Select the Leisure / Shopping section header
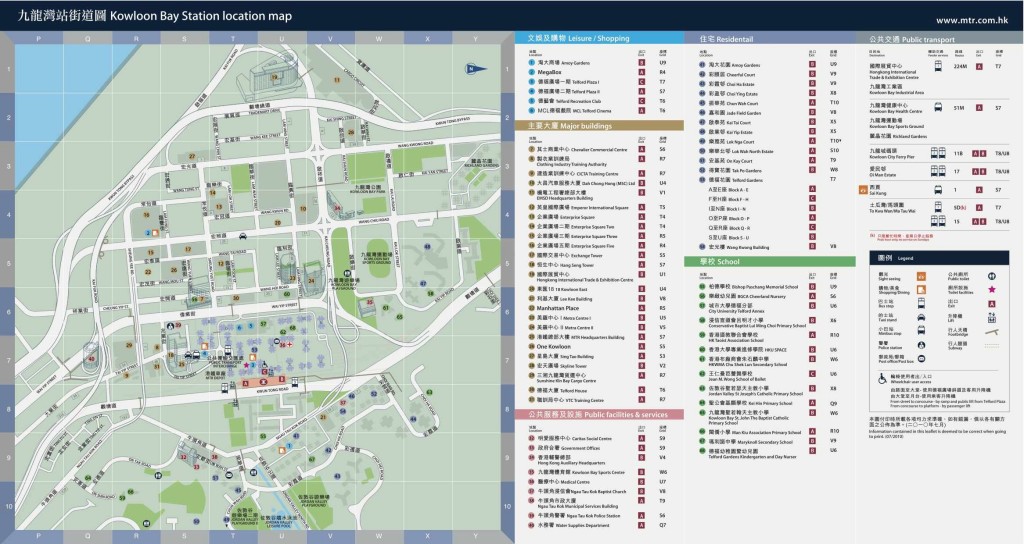Viewport: 1024px width, 544px height. pos(598,39)
